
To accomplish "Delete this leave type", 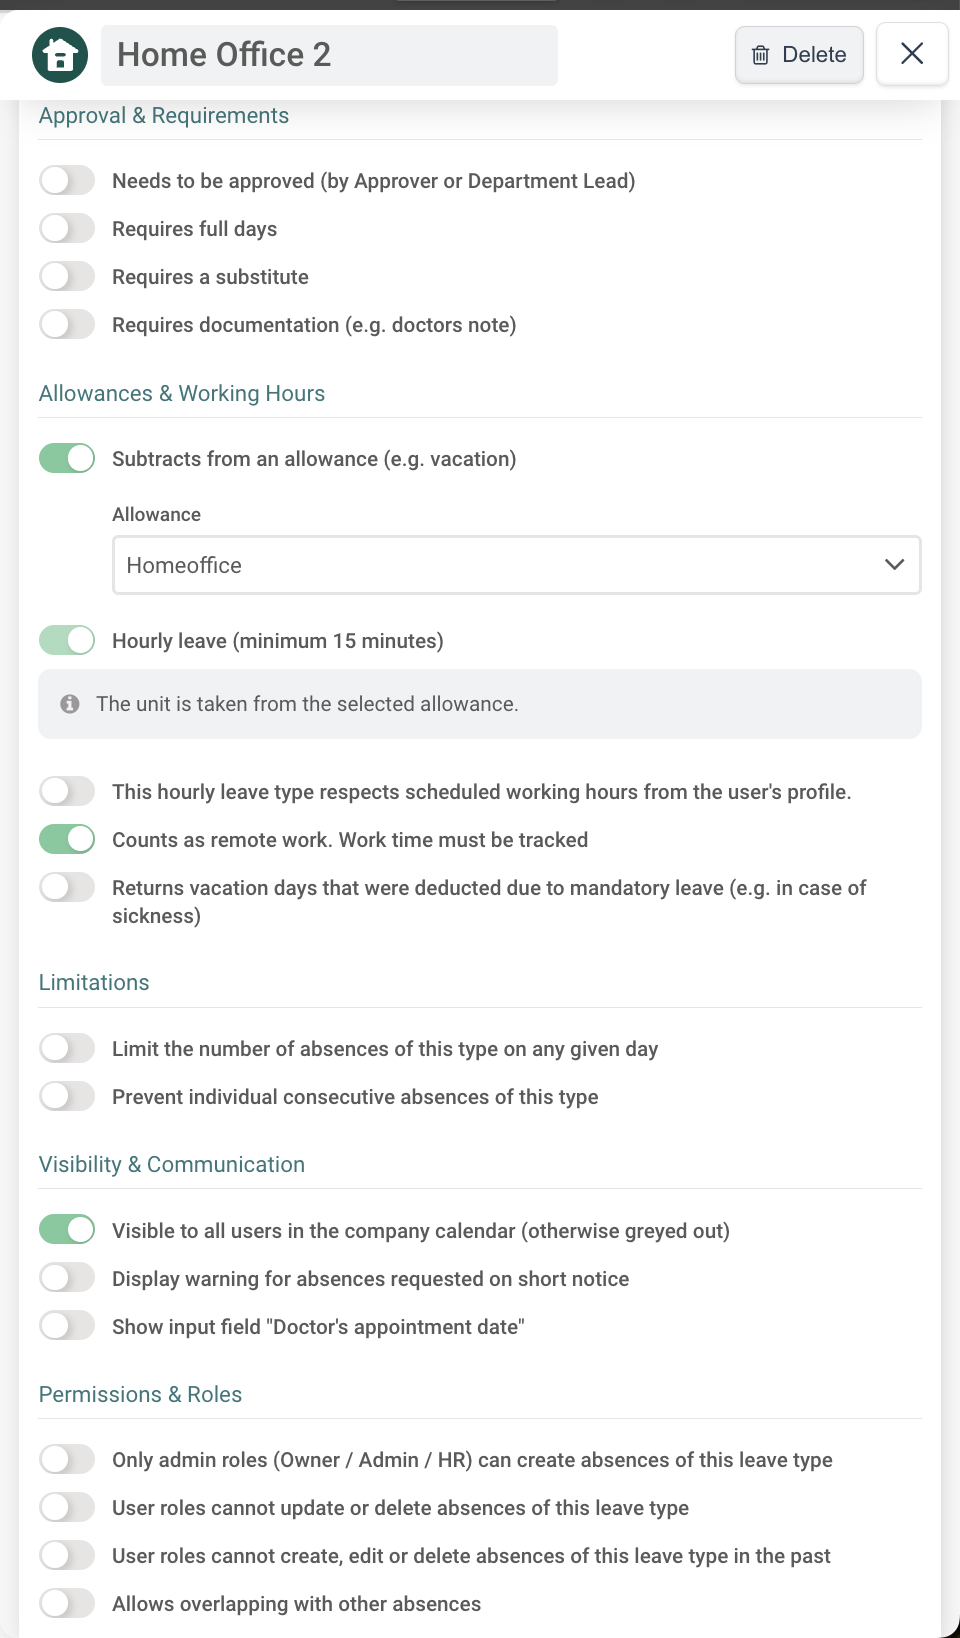I will (x=799, y=55).
